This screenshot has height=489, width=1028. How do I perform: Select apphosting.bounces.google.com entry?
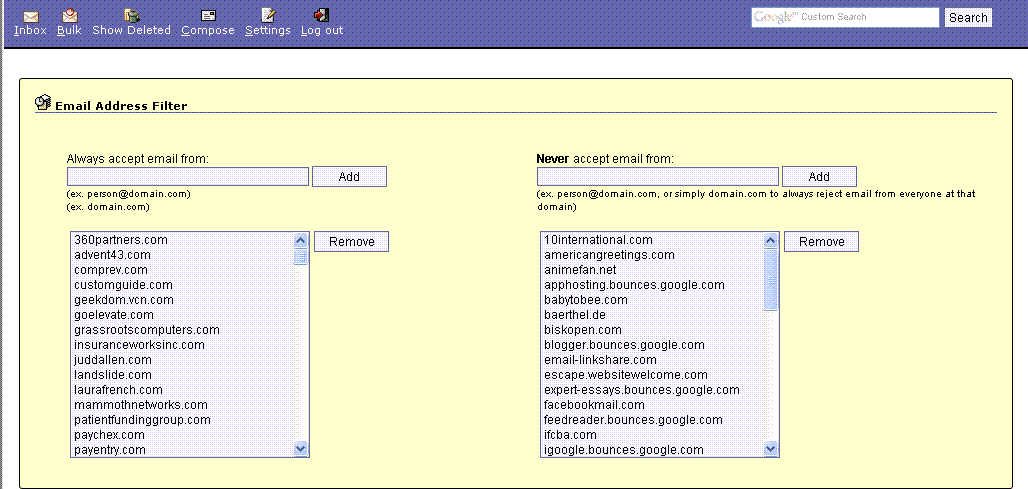(x=653, y=285)
